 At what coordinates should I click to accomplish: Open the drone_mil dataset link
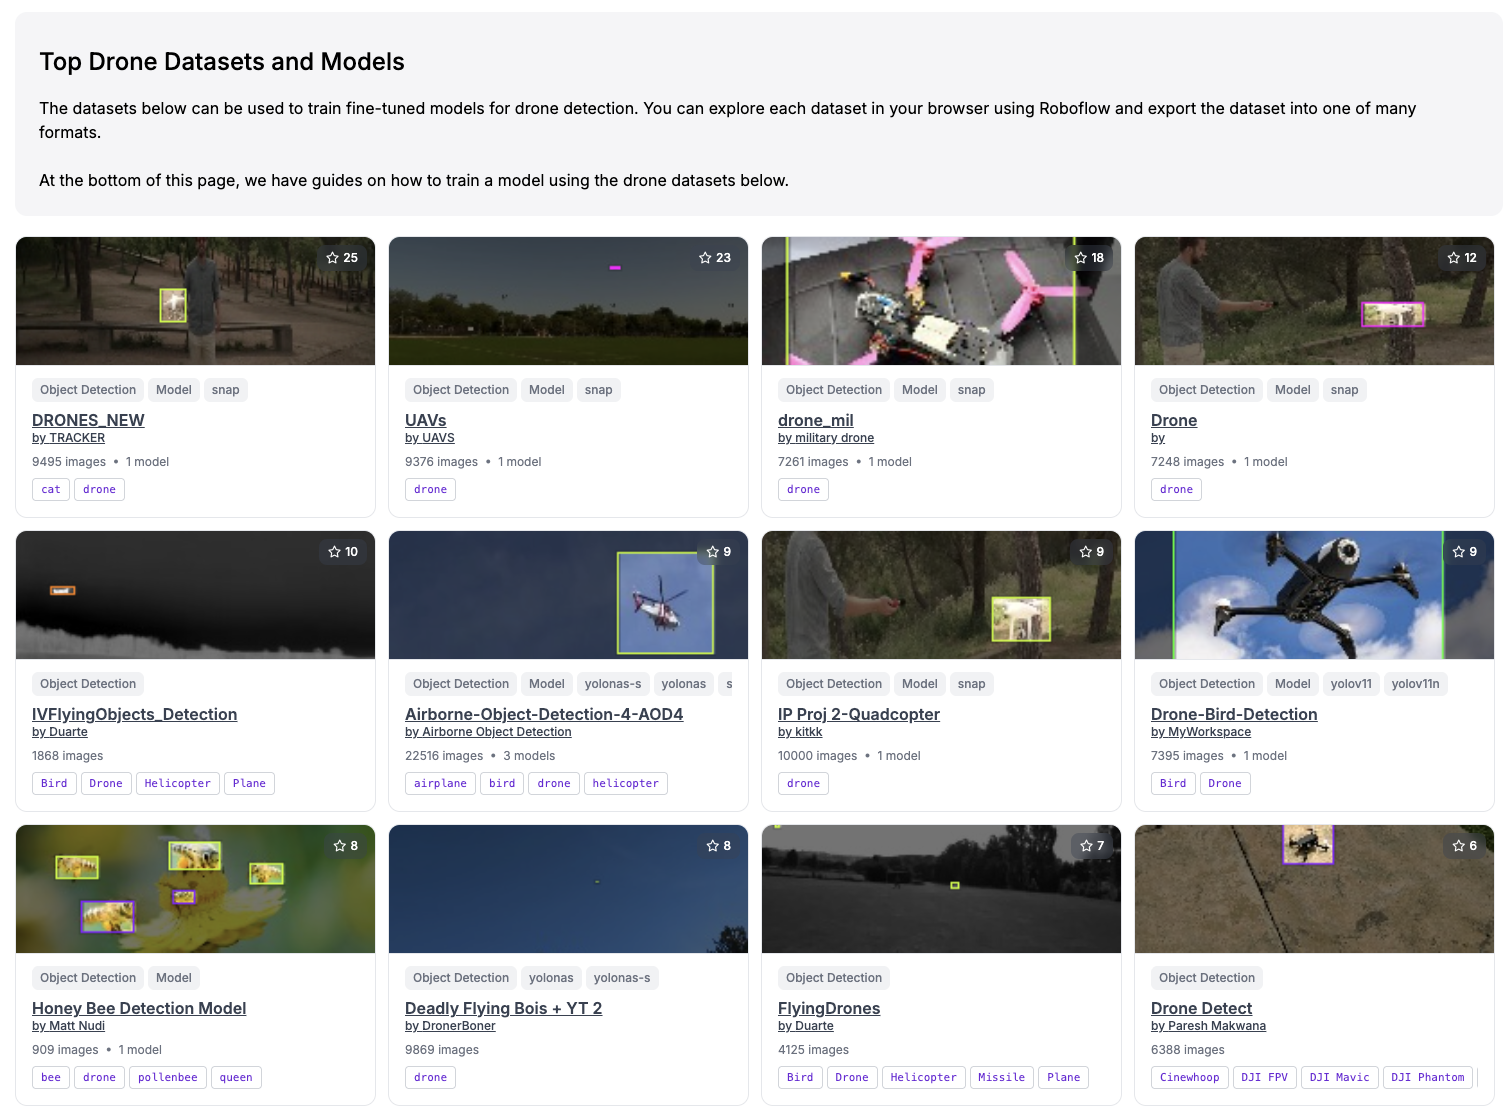pyautogui.click(x=815, y=420)
